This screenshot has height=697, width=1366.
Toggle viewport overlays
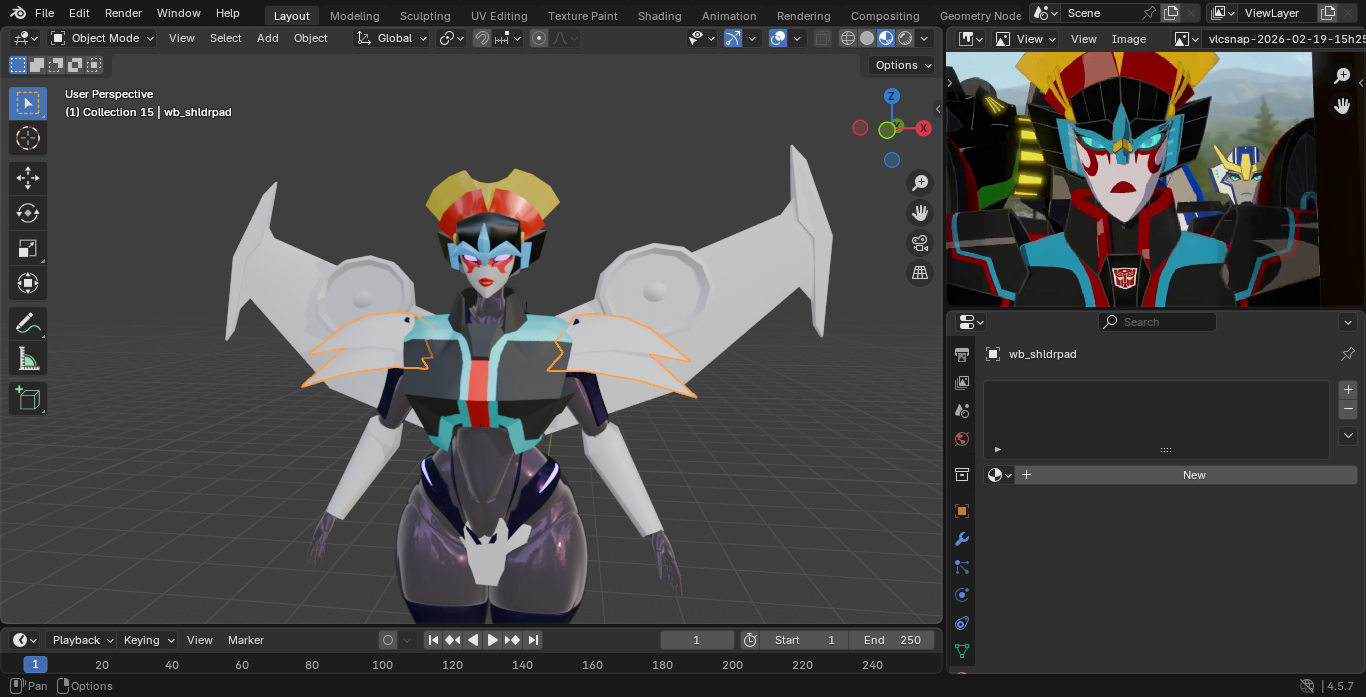click(778, 38)
